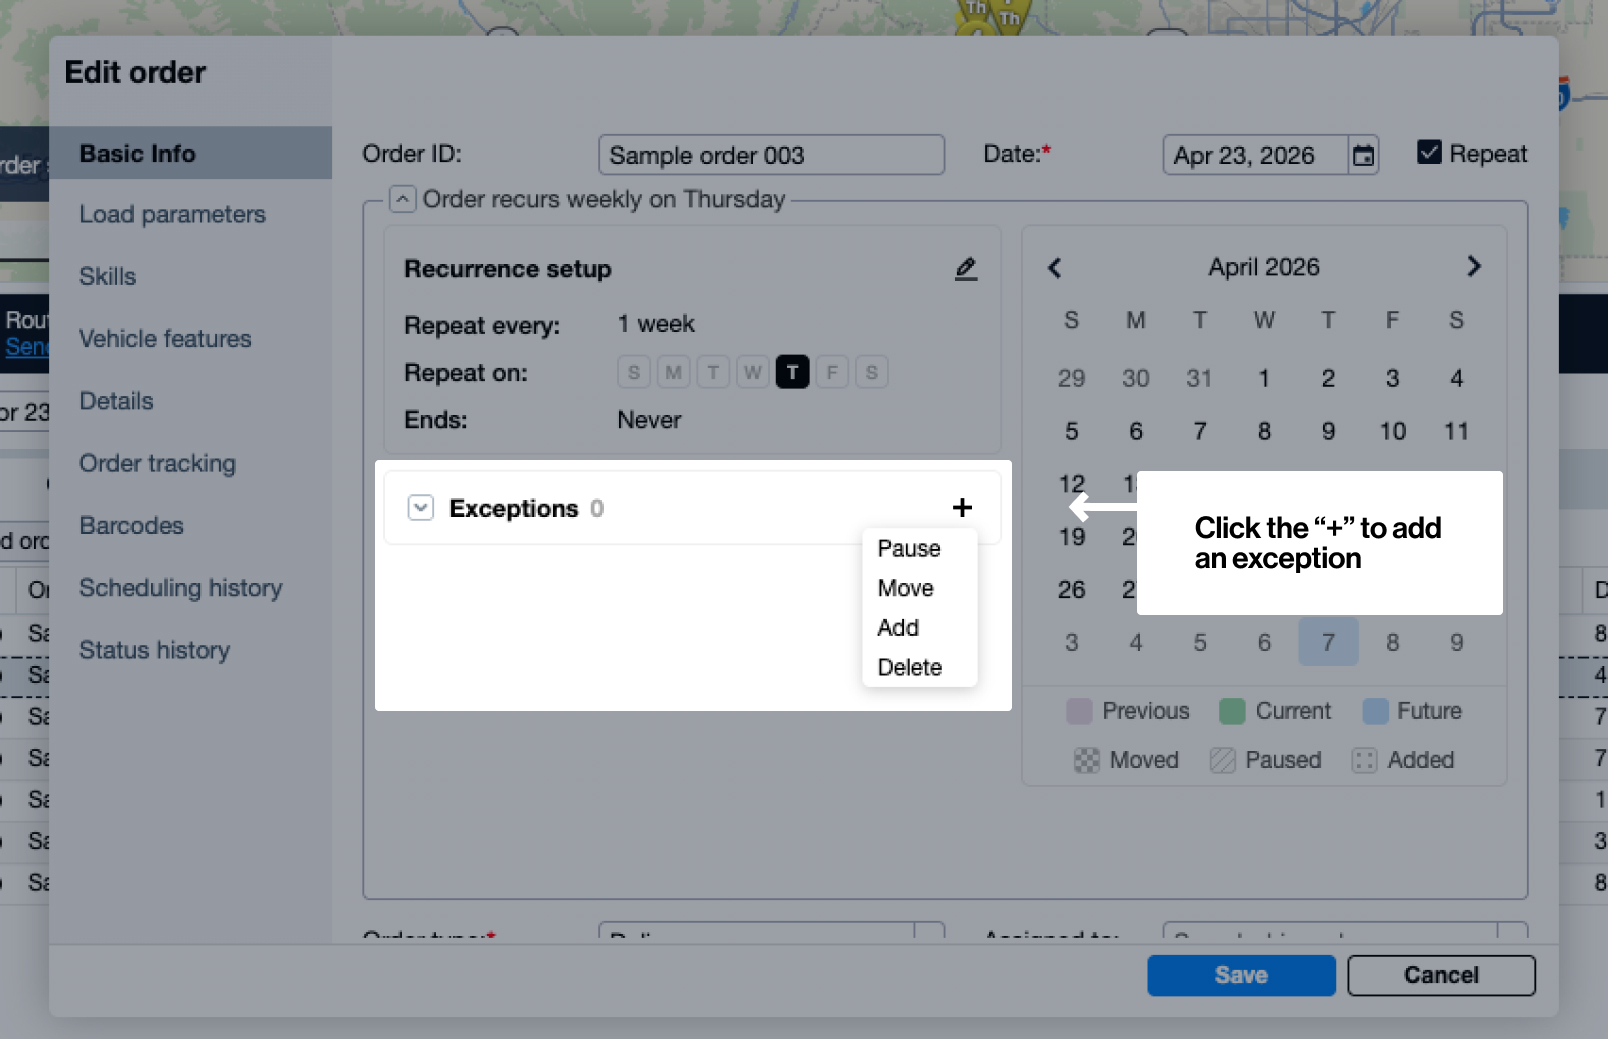The height and width of the screenshot is (1039, 1608).
Task: Go to next month in calendar
Action: pyautogui.click(x=1473, y=266)
